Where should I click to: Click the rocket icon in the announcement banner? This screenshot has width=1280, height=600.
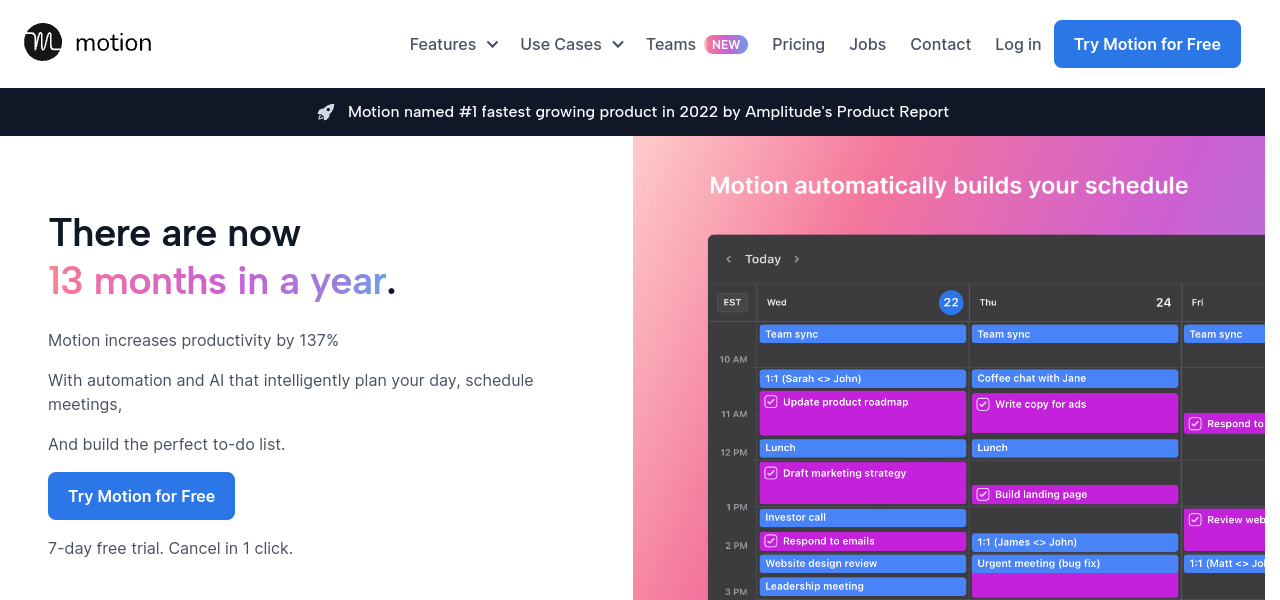pyautogui.click(x=326, y=112)
